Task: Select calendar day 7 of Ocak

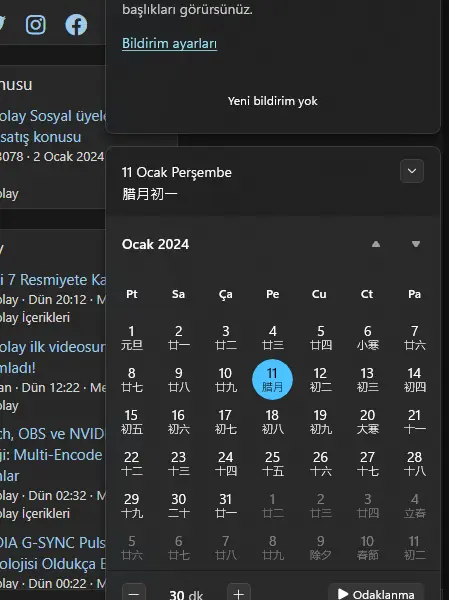Action: coord(415,338)
